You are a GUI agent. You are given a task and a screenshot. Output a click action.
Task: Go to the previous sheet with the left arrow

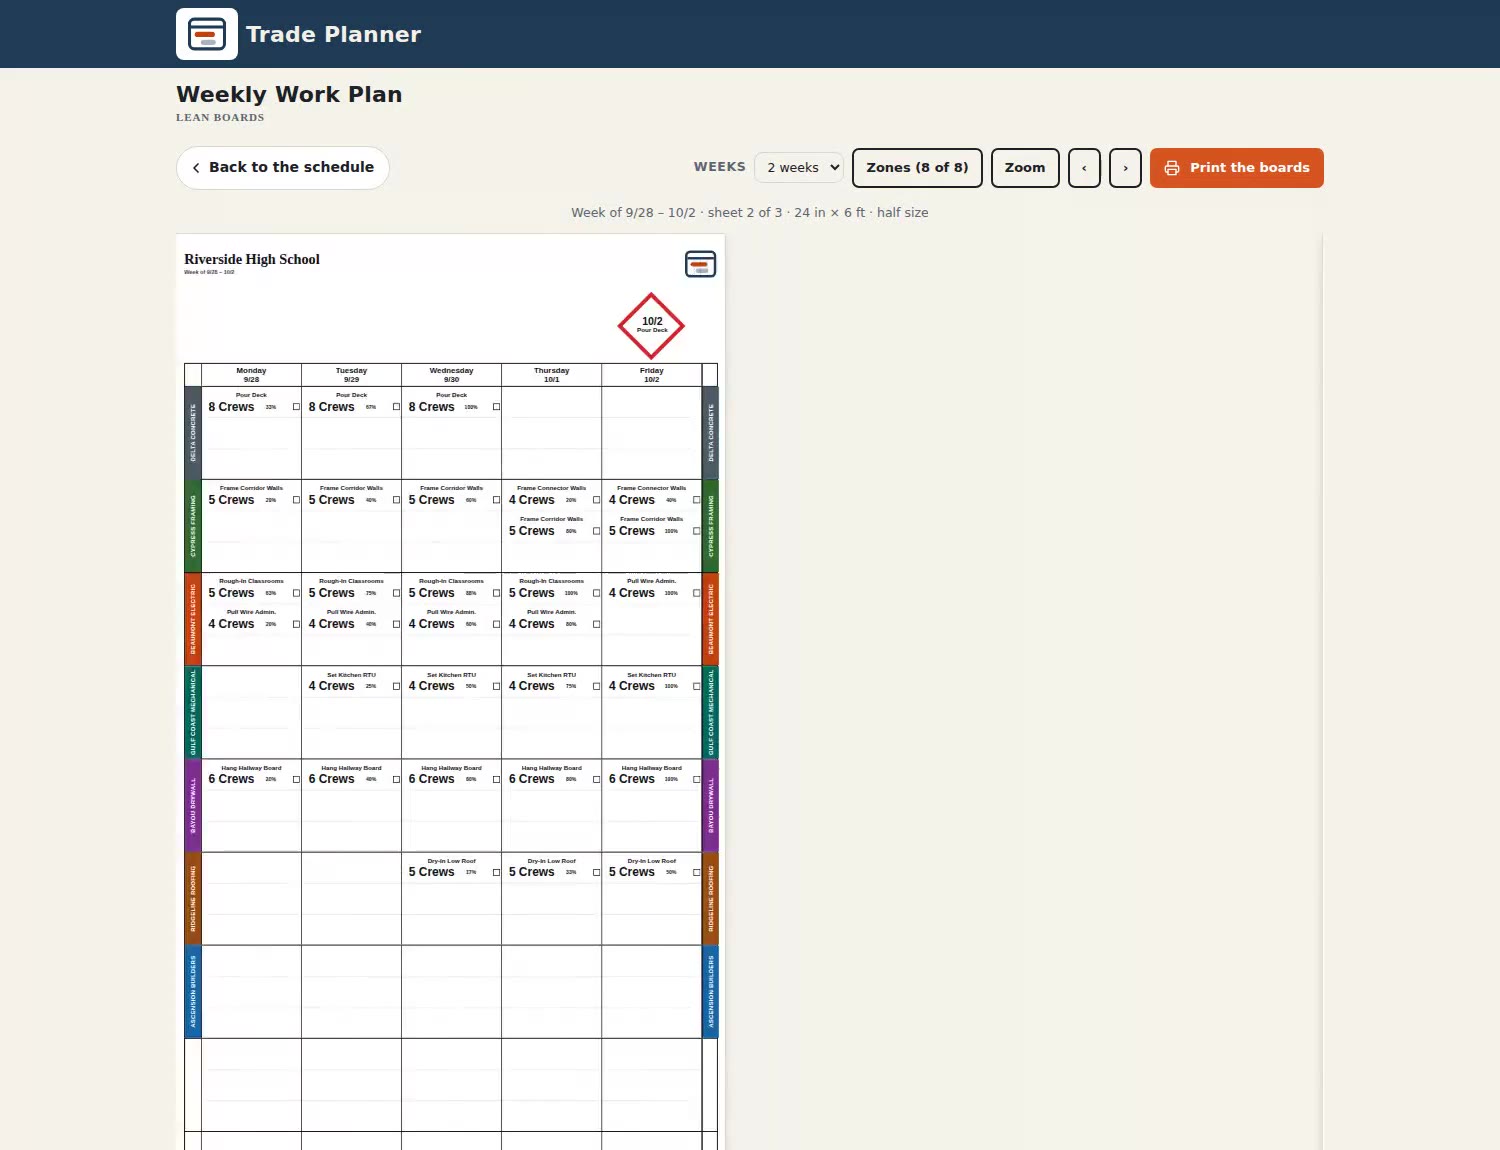(x=1084, y=168)
